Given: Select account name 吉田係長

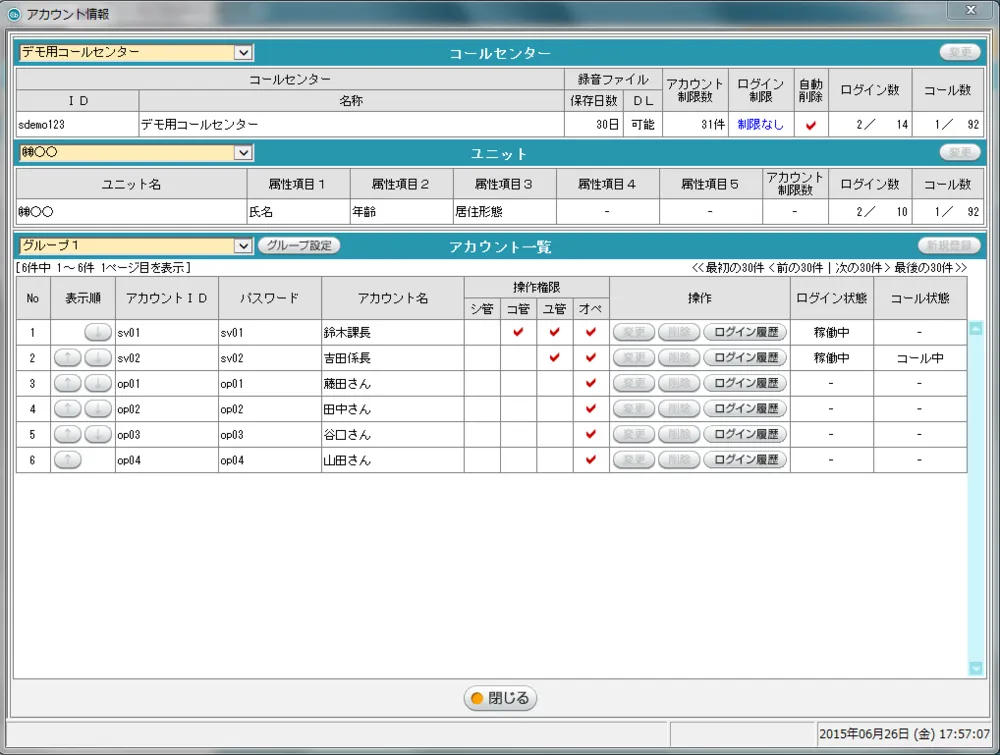Looking at the screenshot, I should 347,358.
